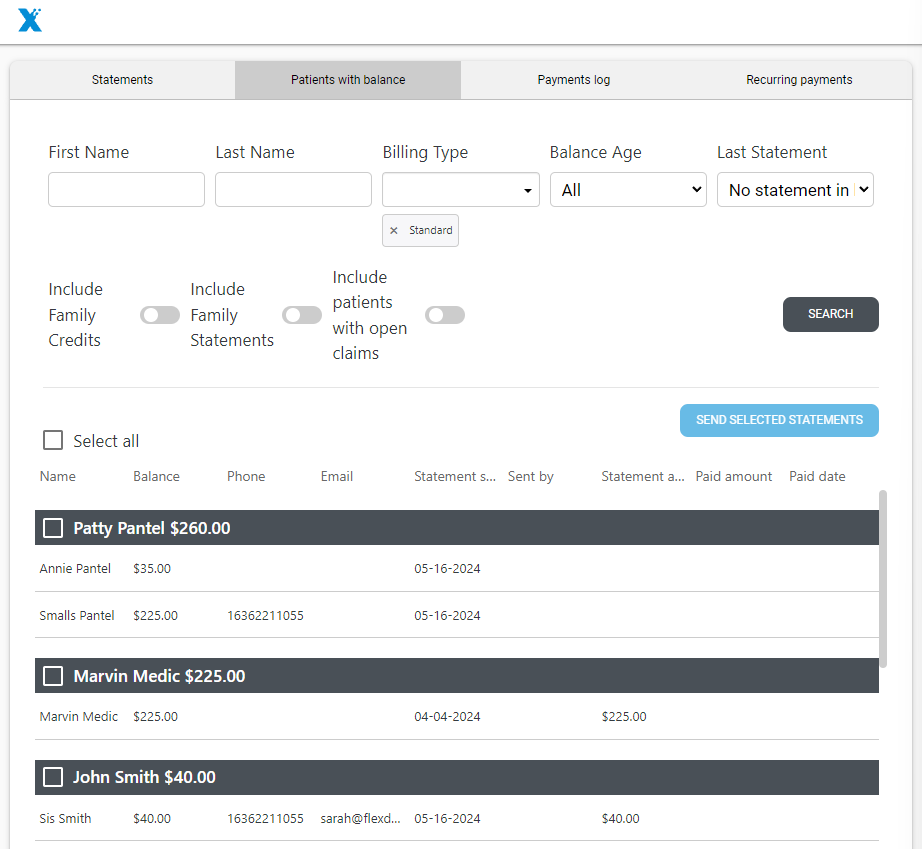The image size is (922, 849).
Task: Open the Payments log tab
Action: (x=574, y=80)
